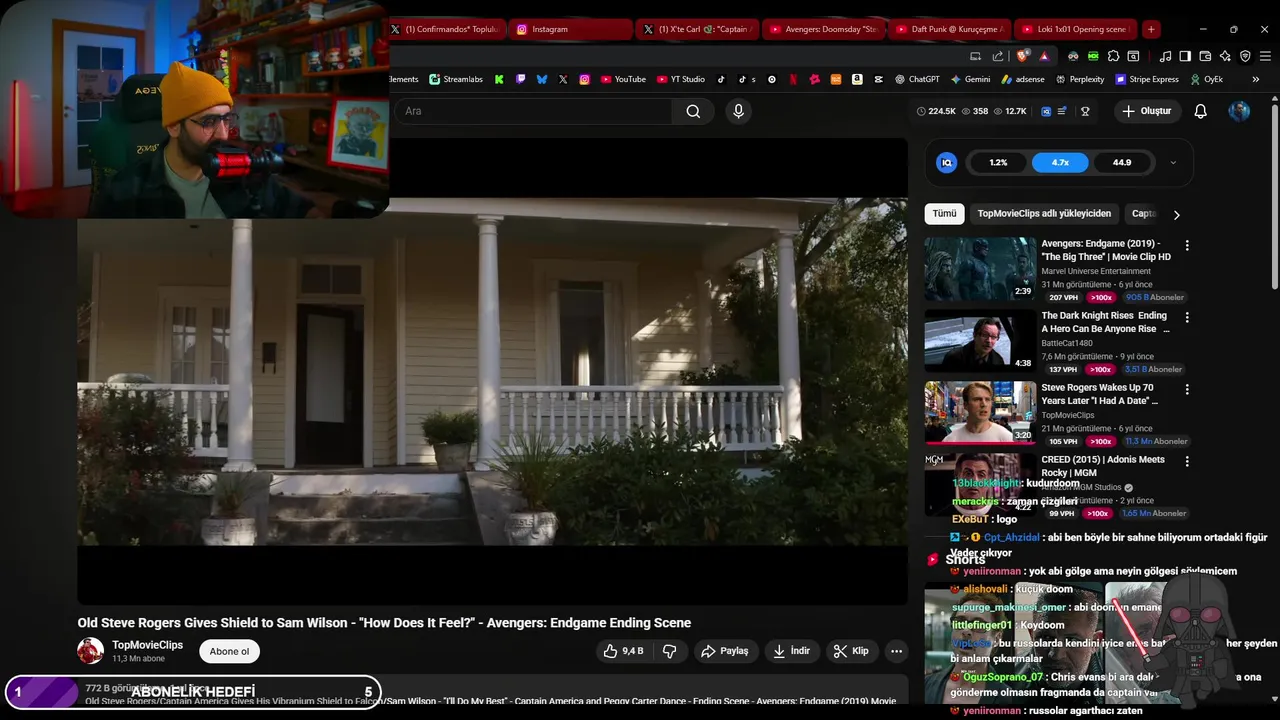The image size is (1280, 720).
Task: Open Gemini bookmark
Action: coord(970,79)
